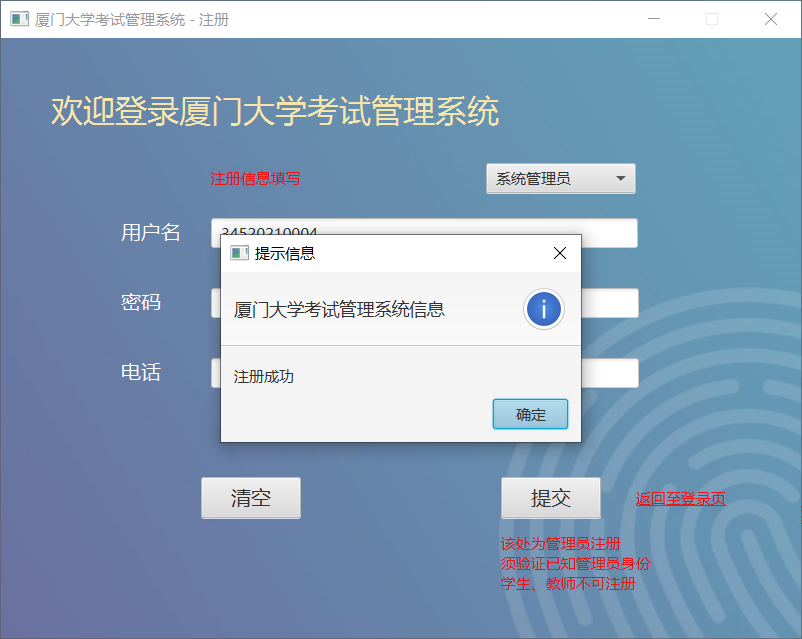
Task: Click the 学生、教师不可注册 notice text
Action: (x=568, y=583)
